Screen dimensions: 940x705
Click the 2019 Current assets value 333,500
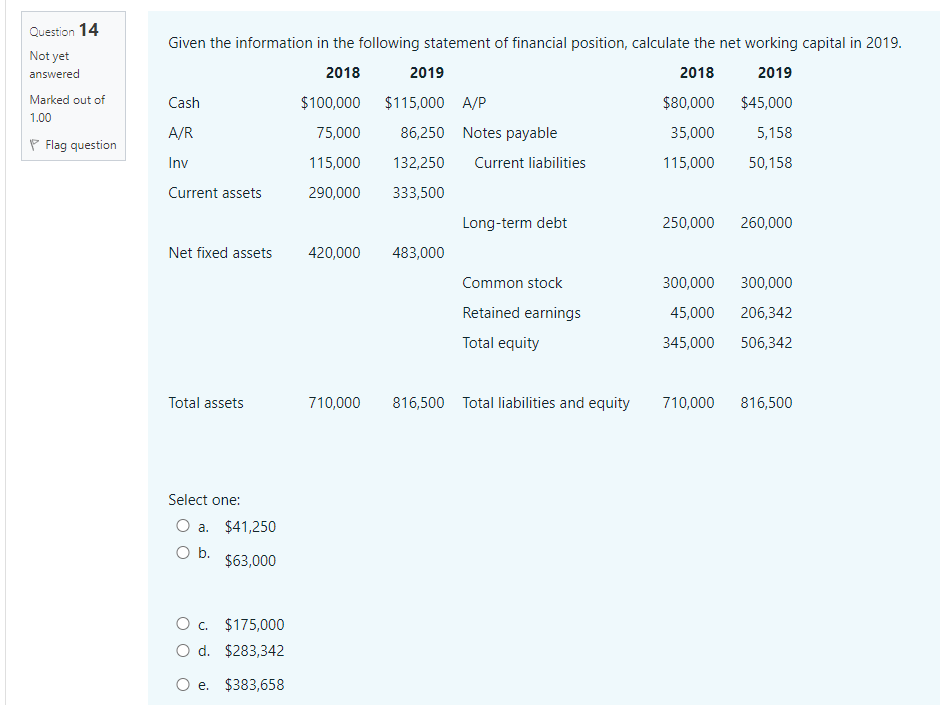[x=418, y=192]
